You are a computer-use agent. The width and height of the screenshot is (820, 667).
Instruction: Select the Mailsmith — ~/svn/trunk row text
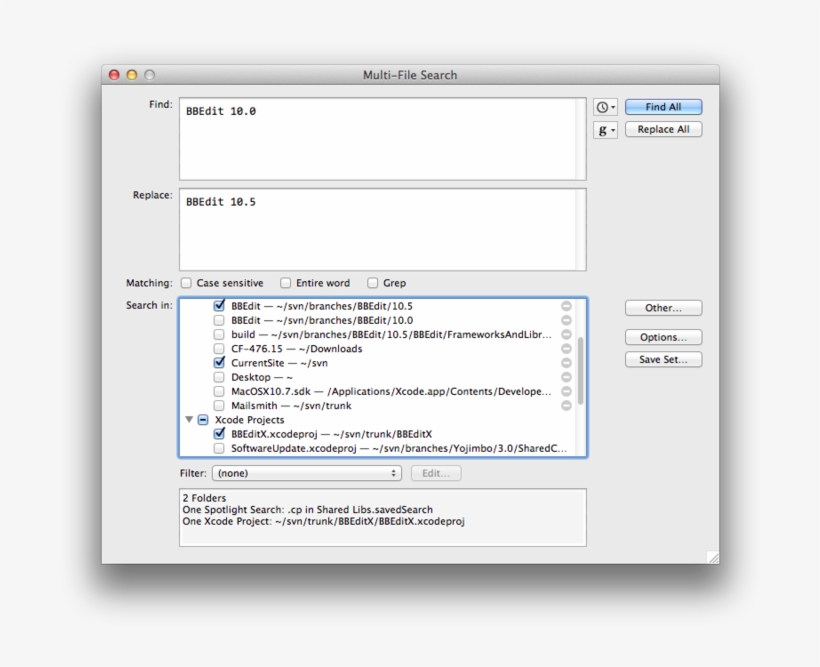coord(291,405)
